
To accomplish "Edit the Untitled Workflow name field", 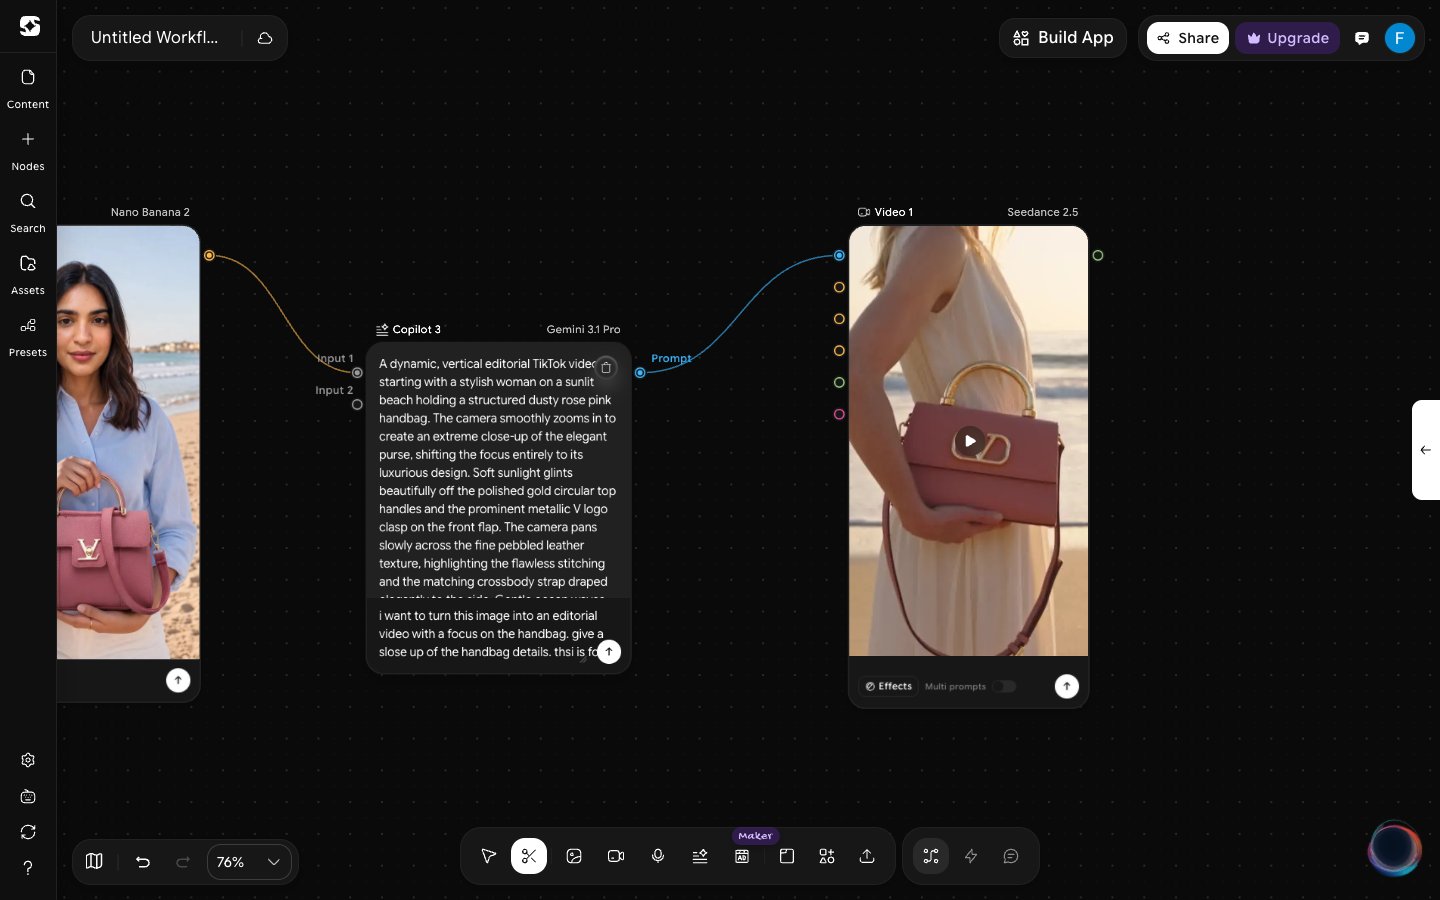I will tap(155, 38).
